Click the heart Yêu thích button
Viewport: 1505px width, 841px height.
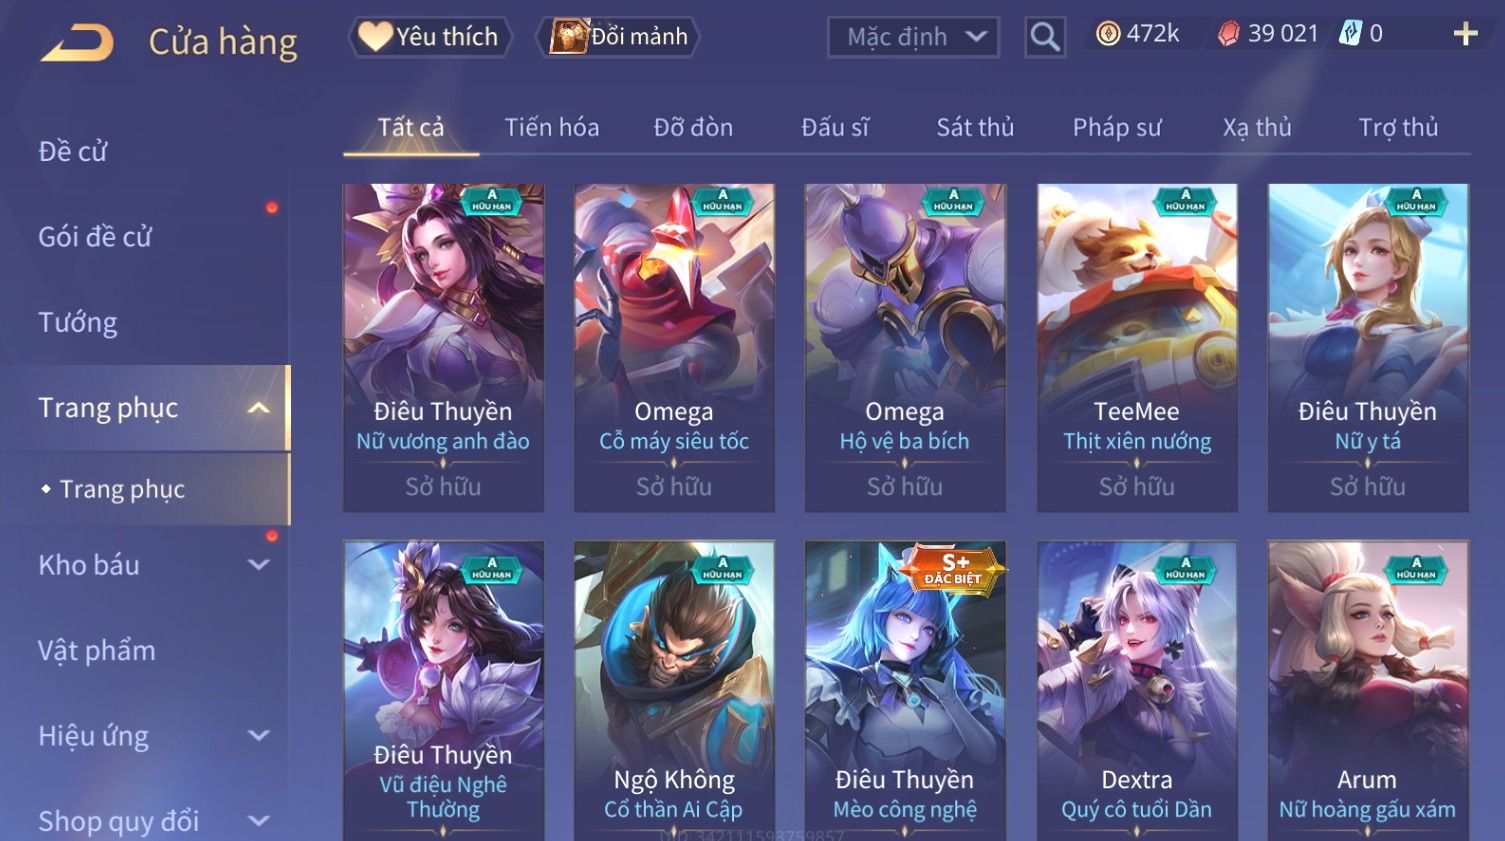tap(430, 37)
